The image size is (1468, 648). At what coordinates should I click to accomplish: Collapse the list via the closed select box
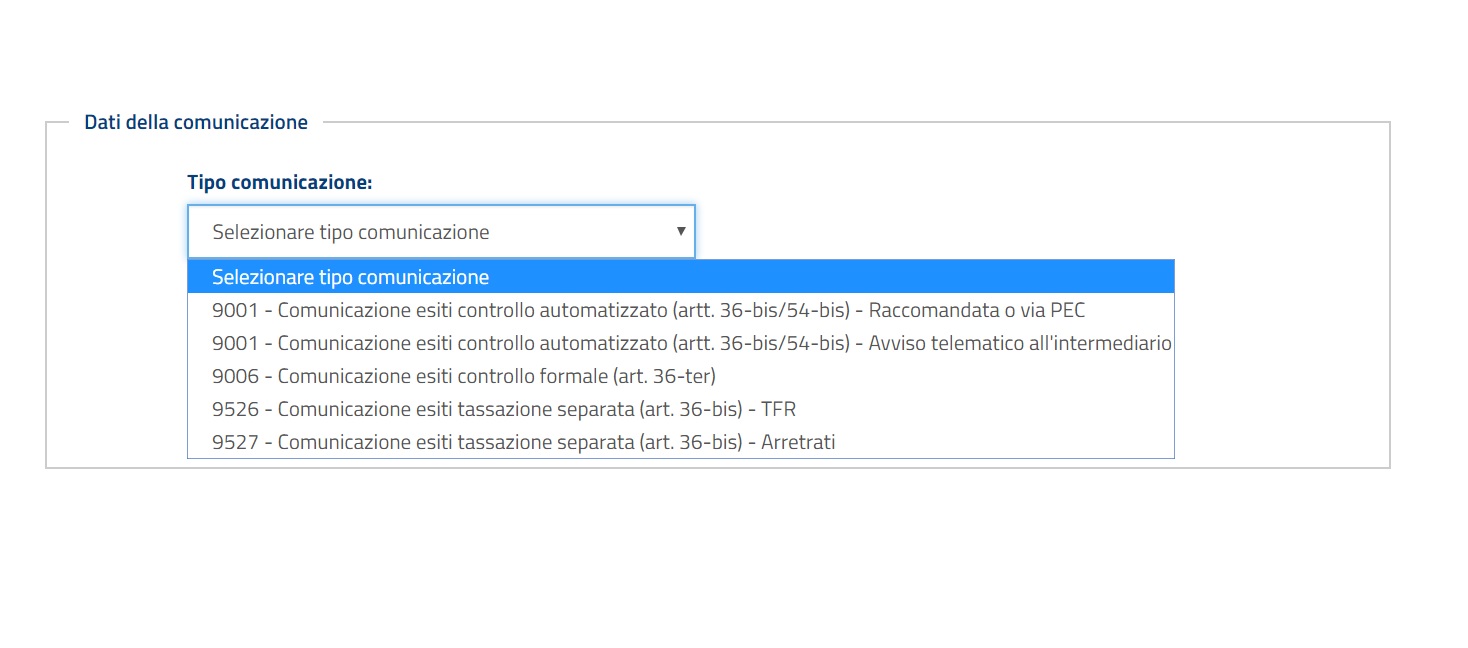pyautogui.click(x=441, y=232)
